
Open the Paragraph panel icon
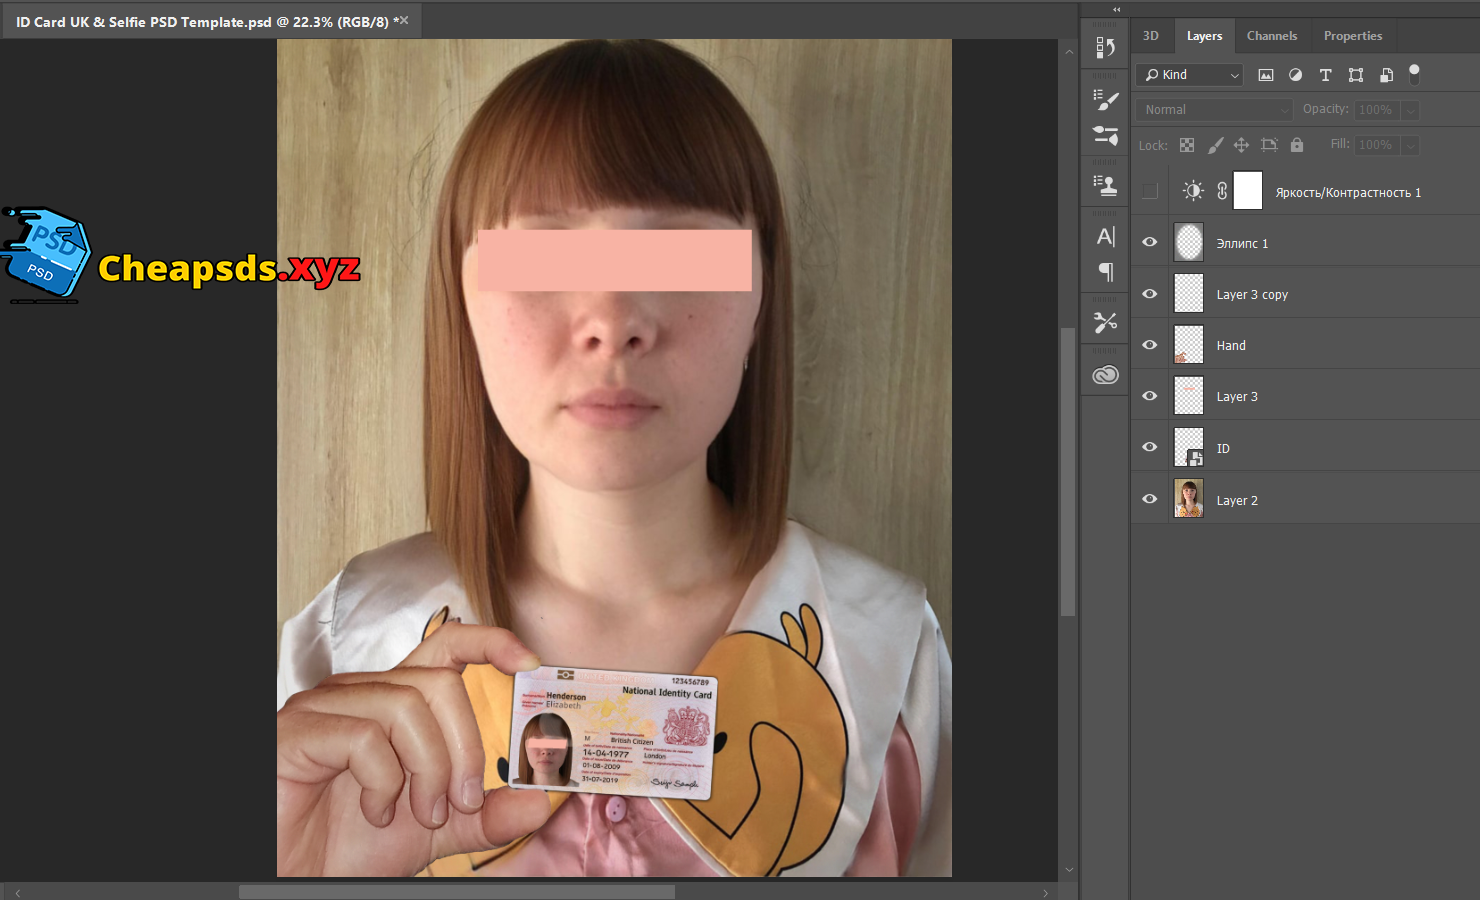point(1105,272)
